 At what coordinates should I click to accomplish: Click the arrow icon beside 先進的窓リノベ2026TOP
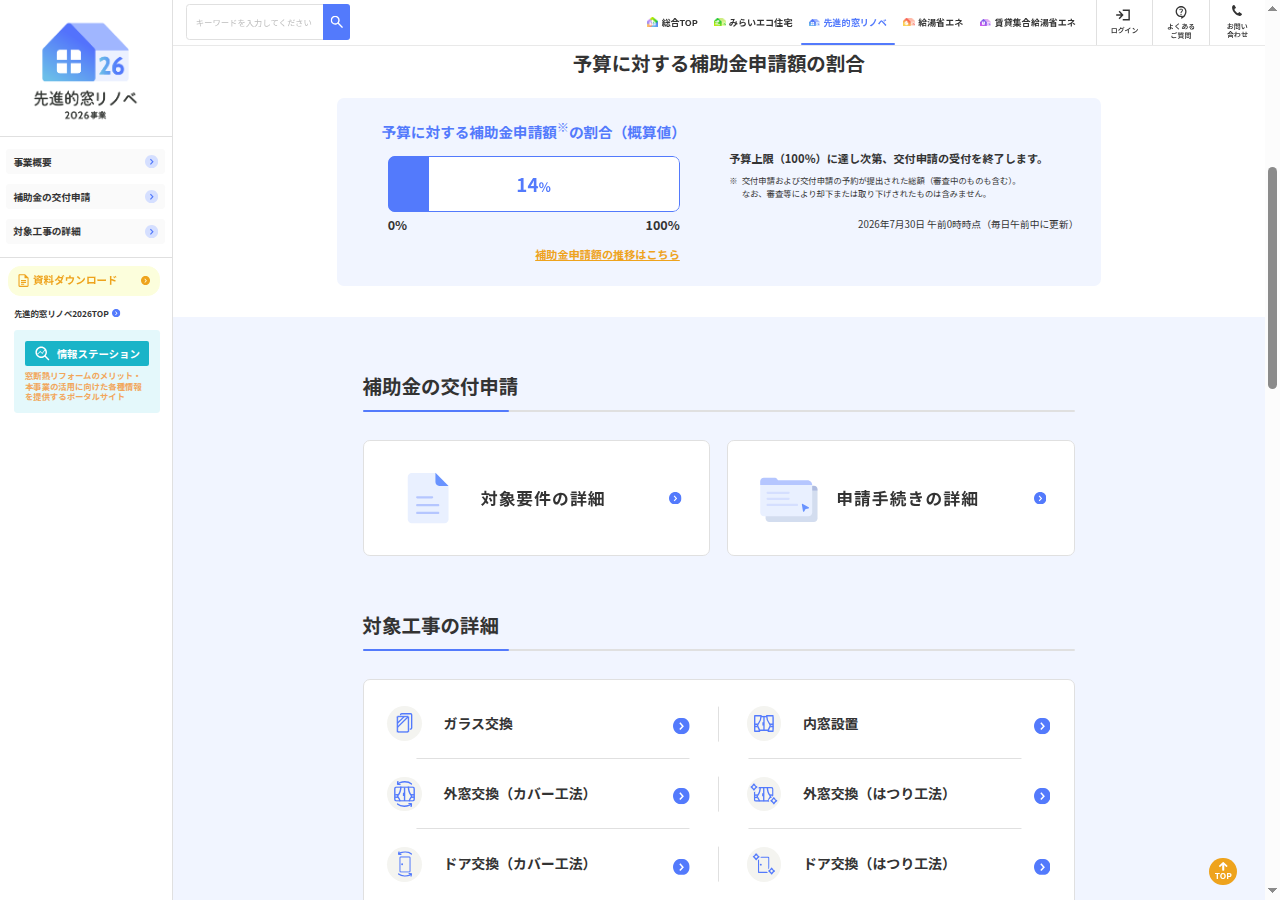116,313
